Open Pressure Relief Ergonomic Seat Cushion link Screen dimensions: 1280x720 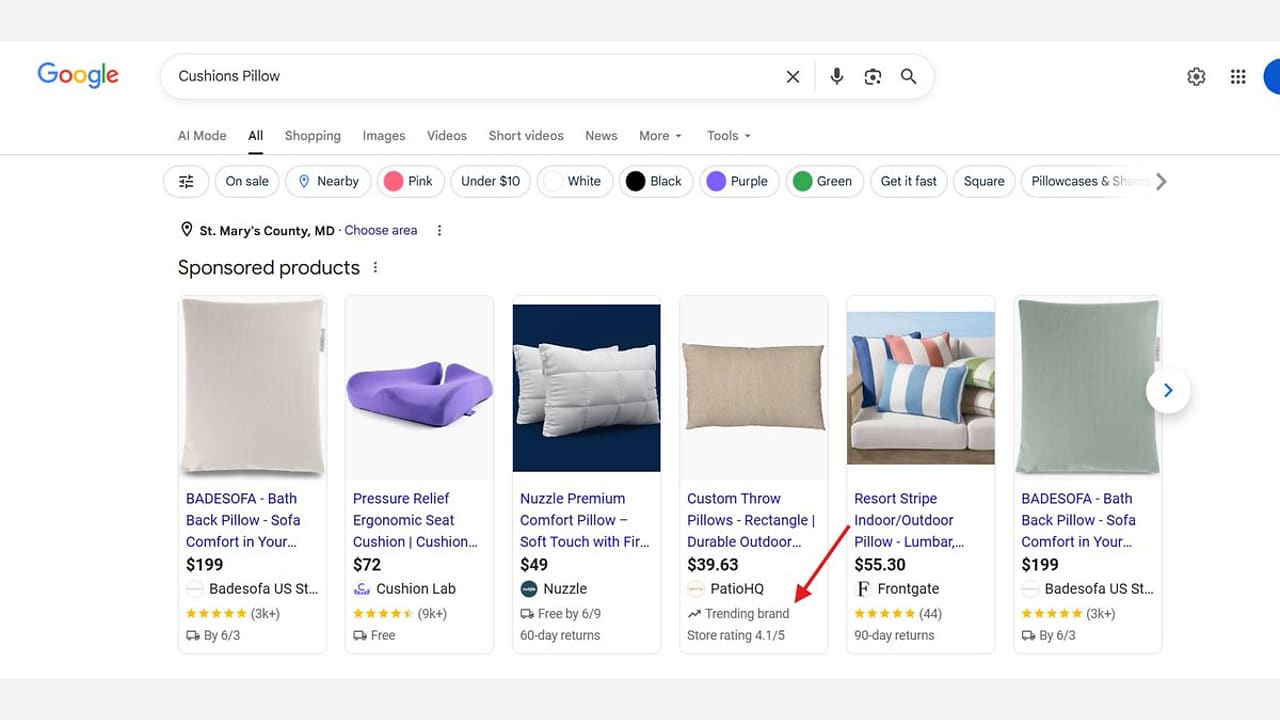click(415, 520)
